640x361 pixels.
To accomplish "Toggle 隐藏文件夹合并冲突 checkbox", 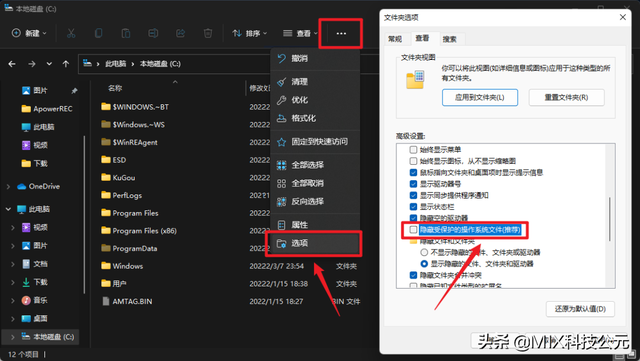I will tap(413, 275).
